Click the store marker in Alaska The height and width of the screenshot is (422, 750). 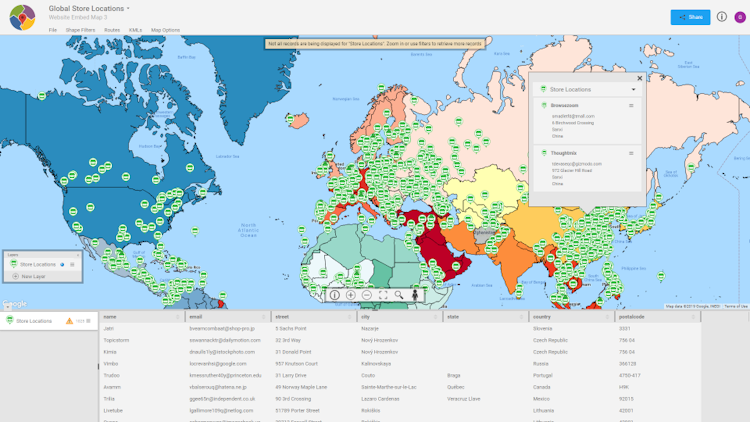coord(42,96)
